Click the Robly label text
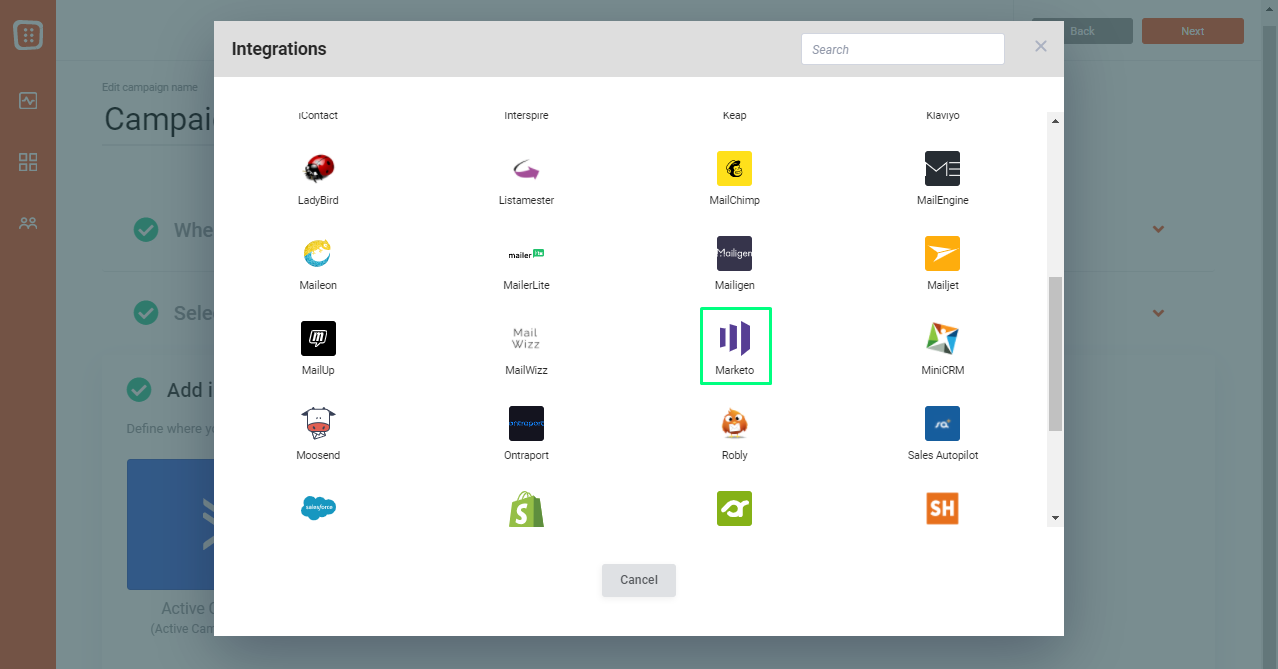Image resolution: width=1278 pixels, height=669 pixels. 734,455
